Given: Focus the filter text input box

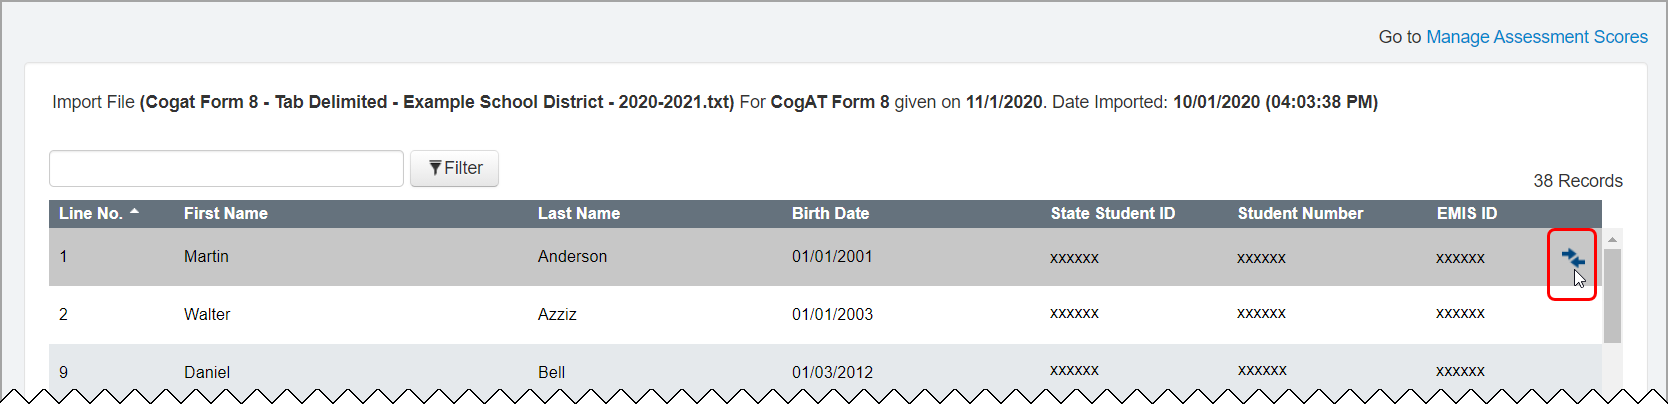Looking at the screenshot, I should 226,168.
